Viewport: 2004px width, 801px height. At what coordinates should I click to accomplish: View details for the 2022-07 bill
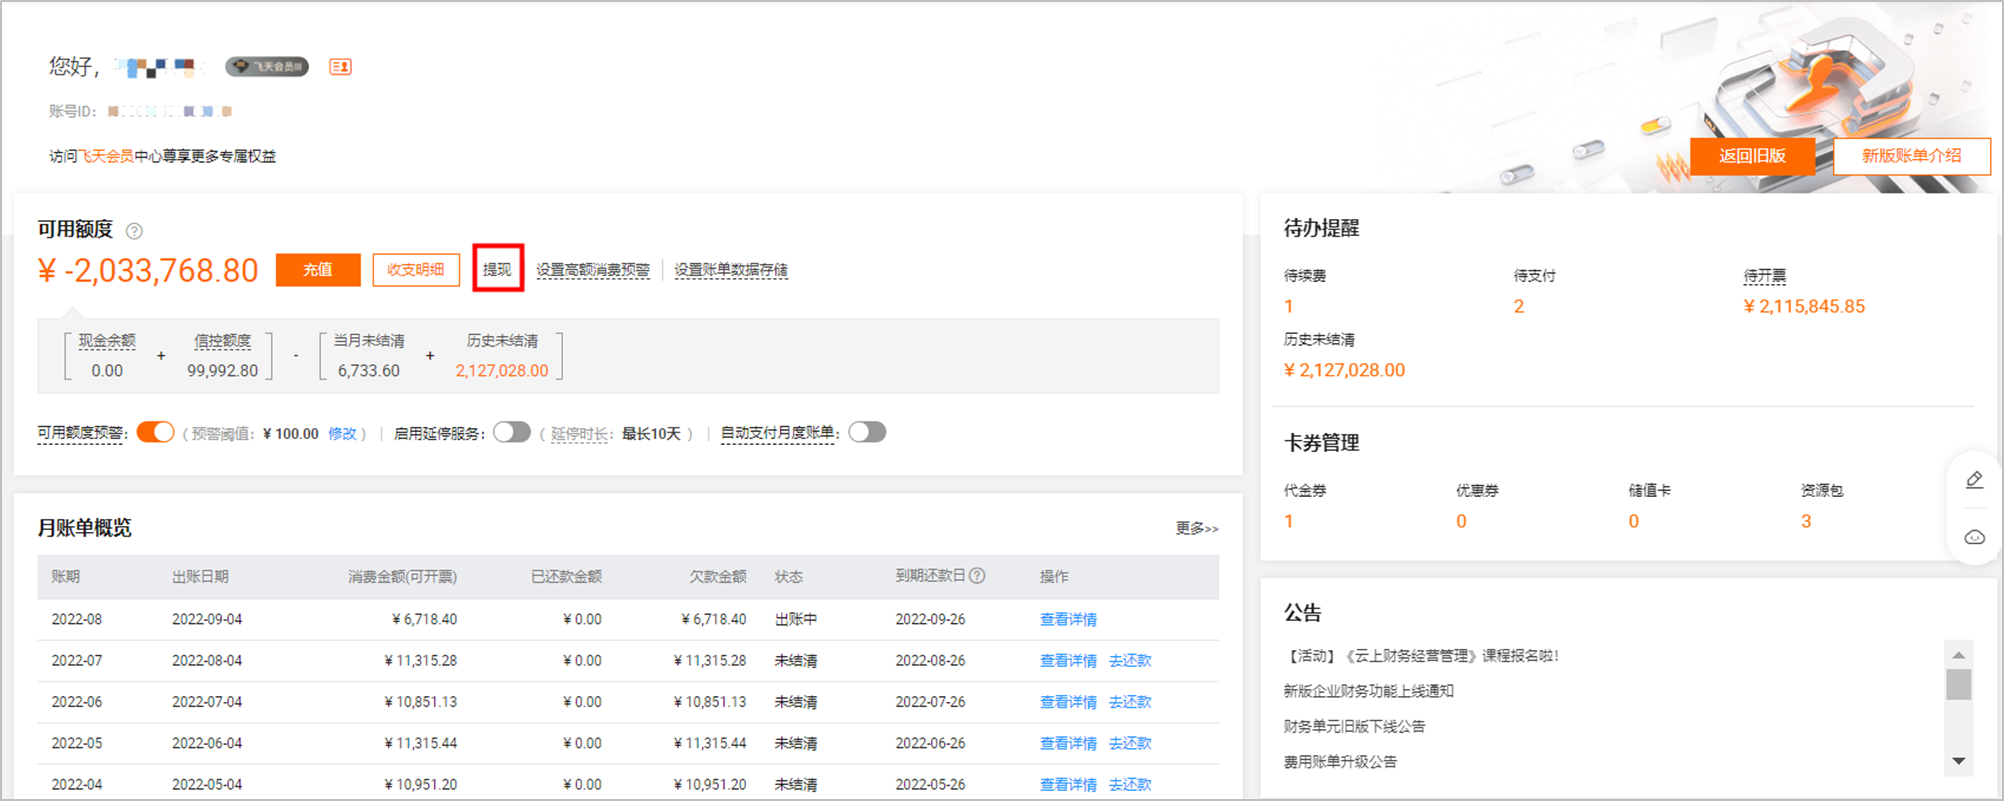pos(1068,660)
